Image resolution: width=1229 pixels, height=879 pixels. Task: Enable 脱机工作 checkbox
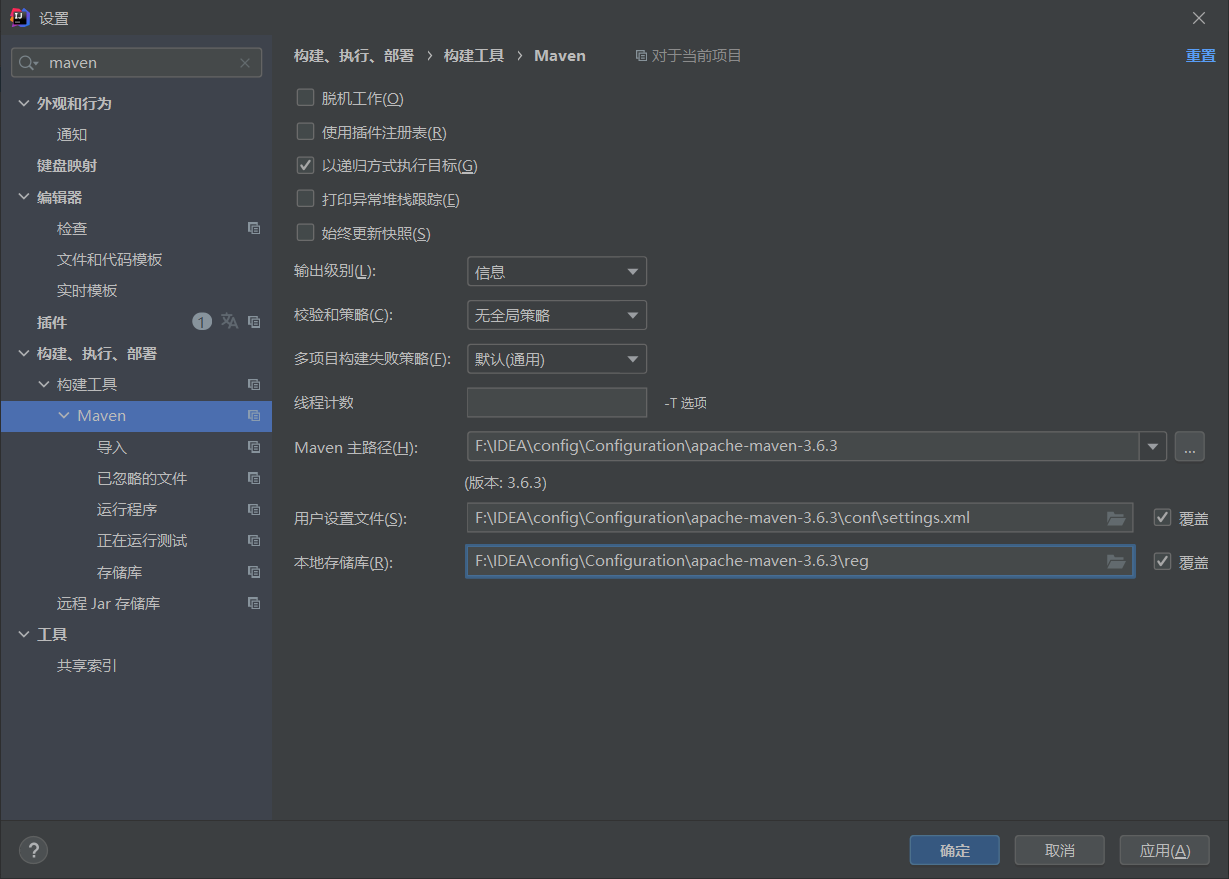(306, 98)
